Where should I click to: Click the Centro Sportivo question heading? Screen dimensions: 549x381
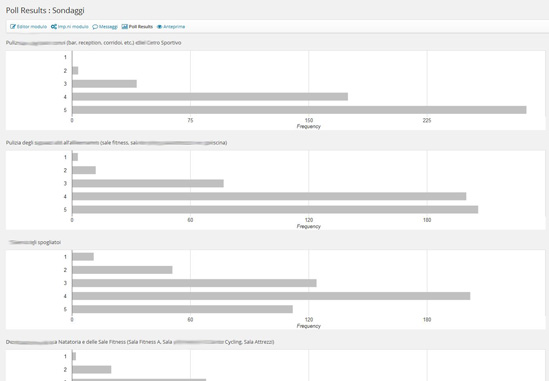click(93, 43)
